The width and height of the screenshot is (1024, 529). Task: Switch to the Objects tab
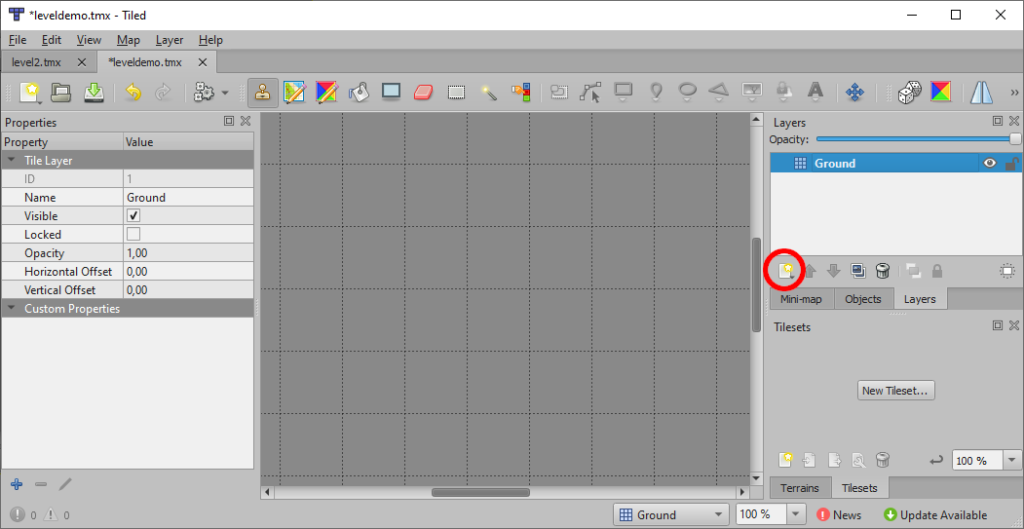pos(863,299)
